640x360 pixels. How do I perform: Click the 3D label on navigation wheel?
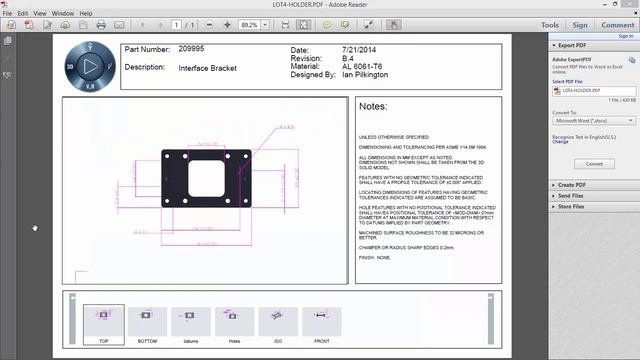pyautogui.click(x=70, y=67)
